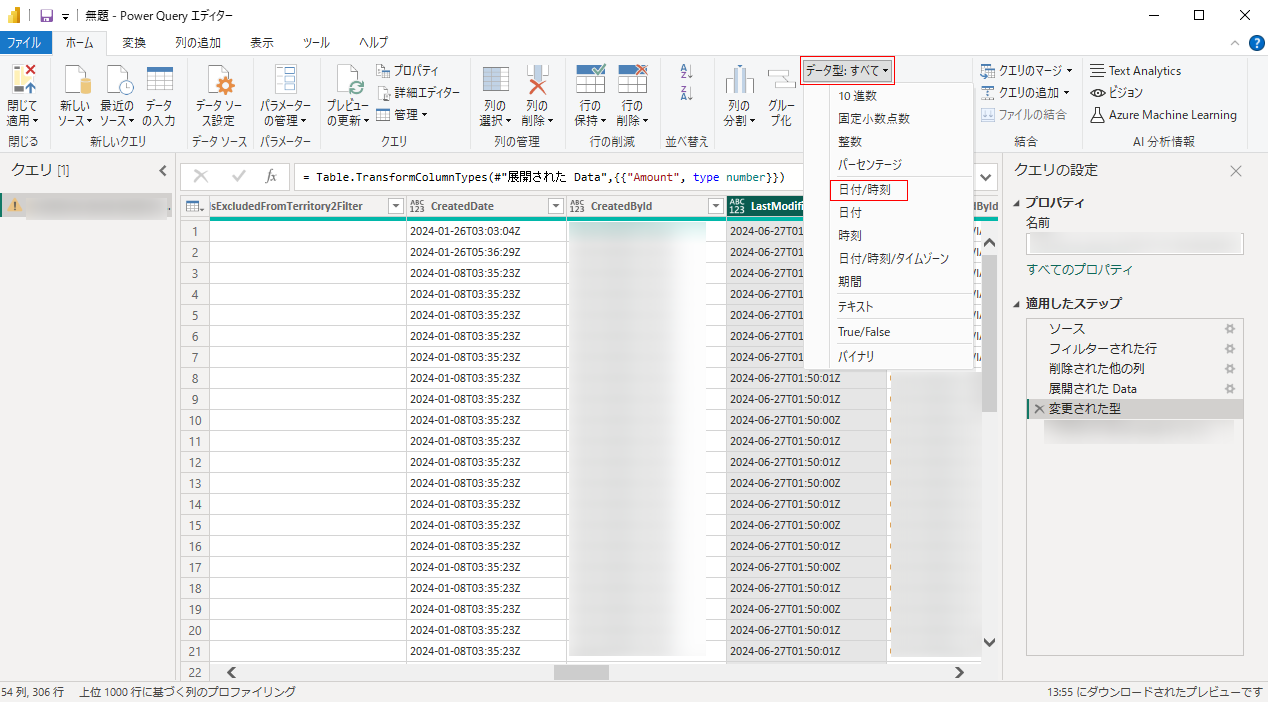The image size is (1268, 702).
Task: Expand the formula bar with the chevron
Action: [x=988, y=177]
